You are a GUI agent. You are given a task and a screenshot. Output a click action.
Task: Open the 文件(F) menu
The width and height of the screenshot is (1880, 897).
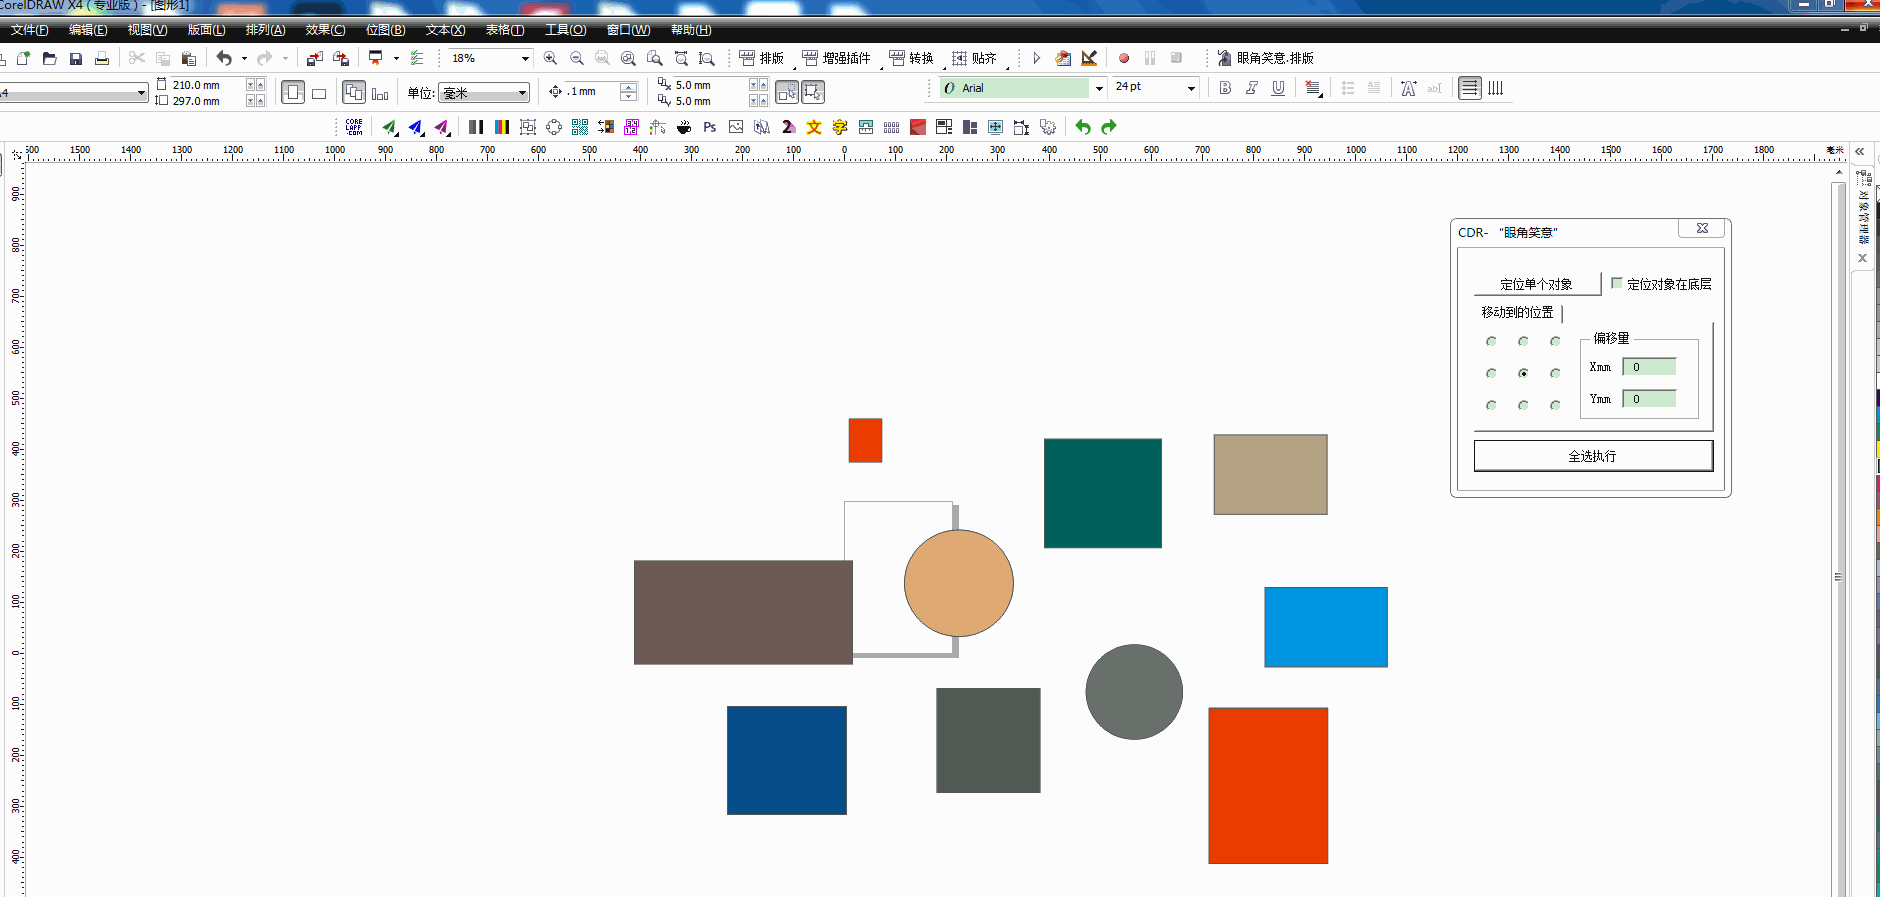point(29,30)
